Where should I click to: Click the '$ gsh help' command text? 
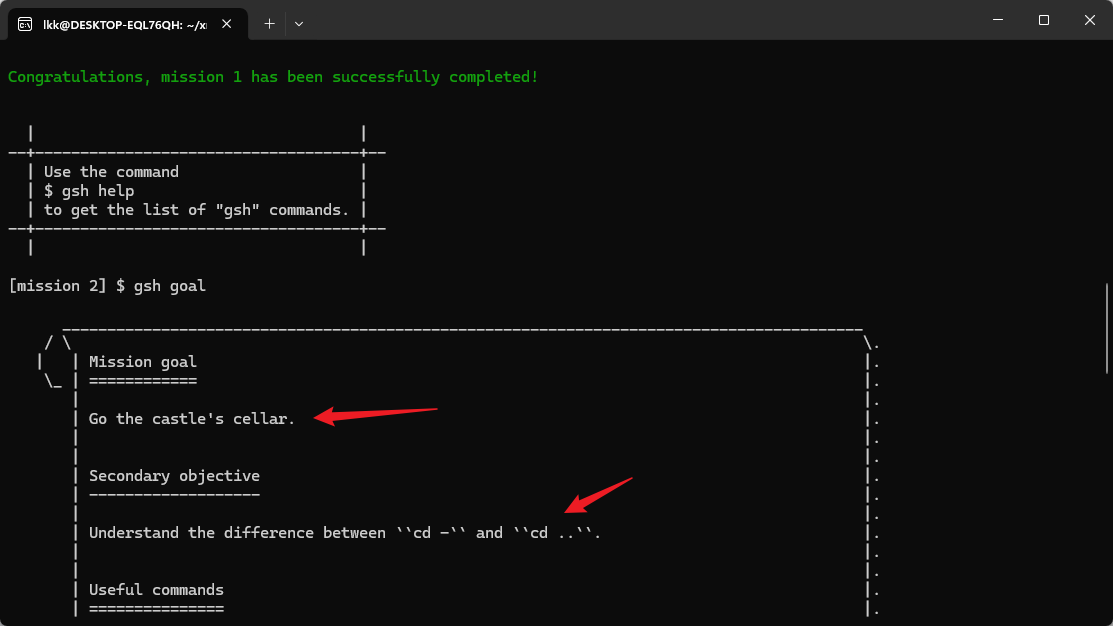point(89,191)
